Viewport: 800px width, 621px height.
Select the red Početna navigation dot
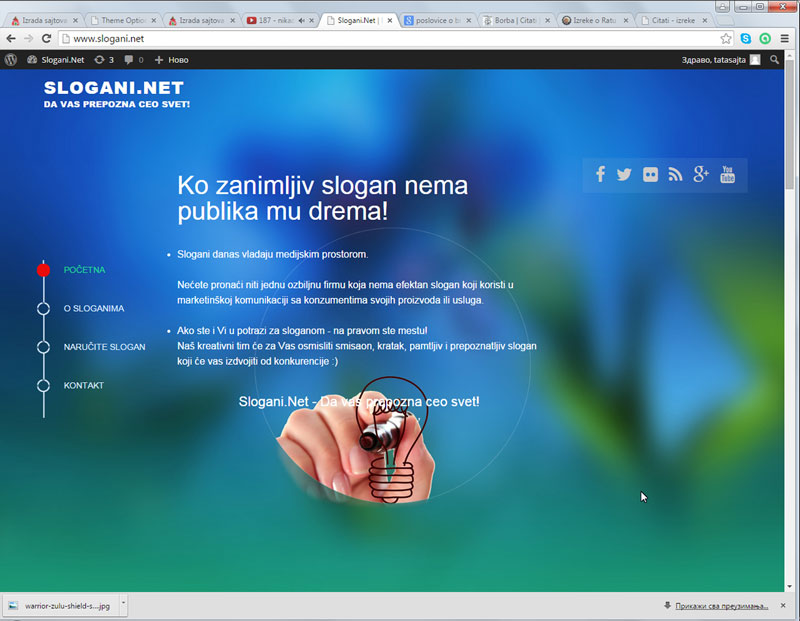pyautogui.click(x=43, y=270)
